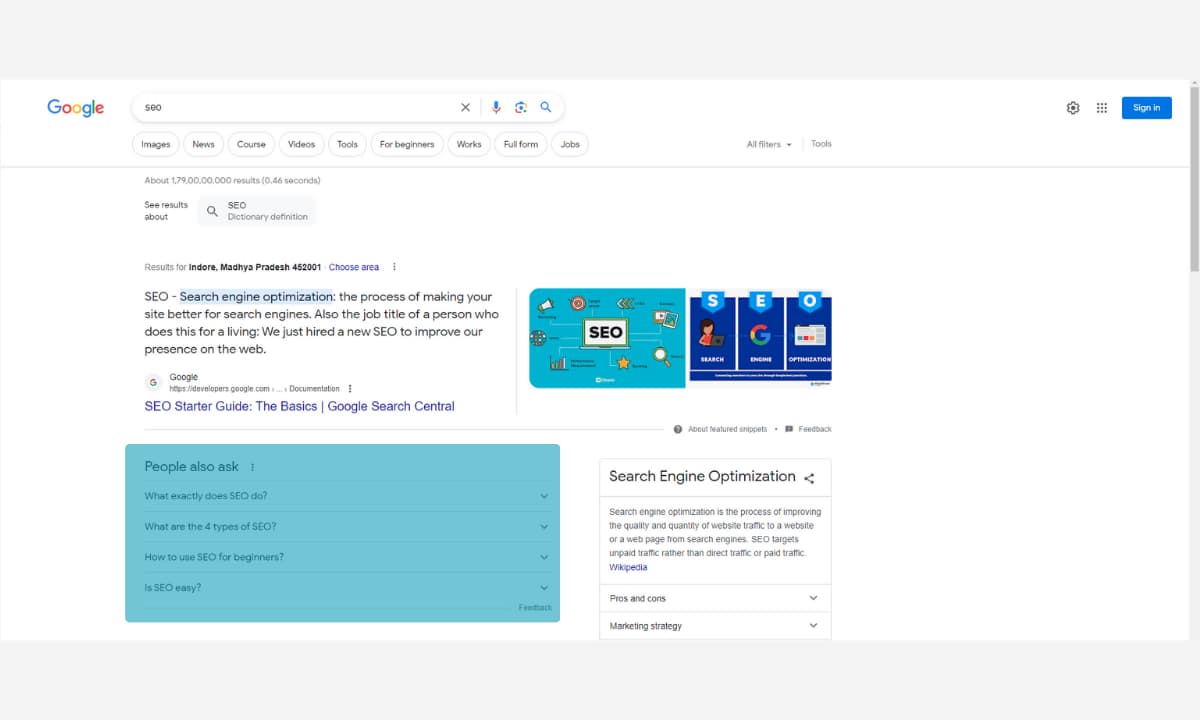Expand the Marketing strategy section
1200x720 pixels.
(715, 626)
